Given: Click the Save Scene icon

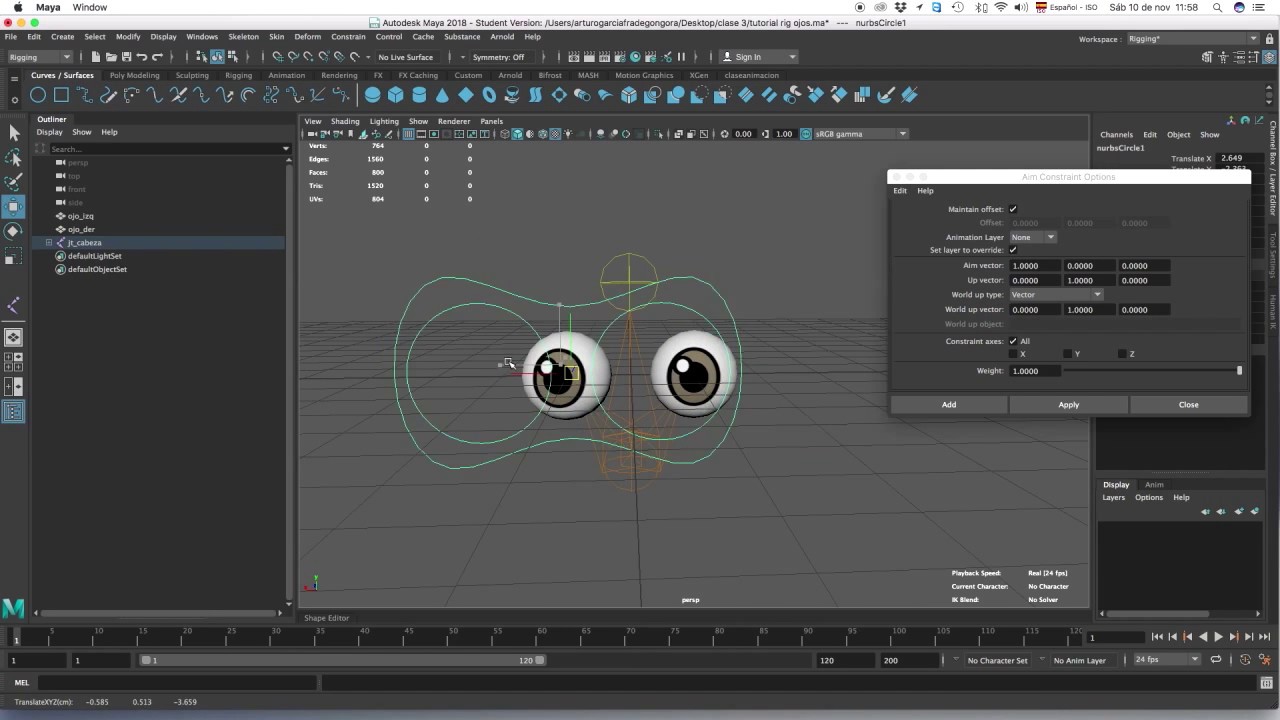Looking at the screenshot, I should 126,57.
